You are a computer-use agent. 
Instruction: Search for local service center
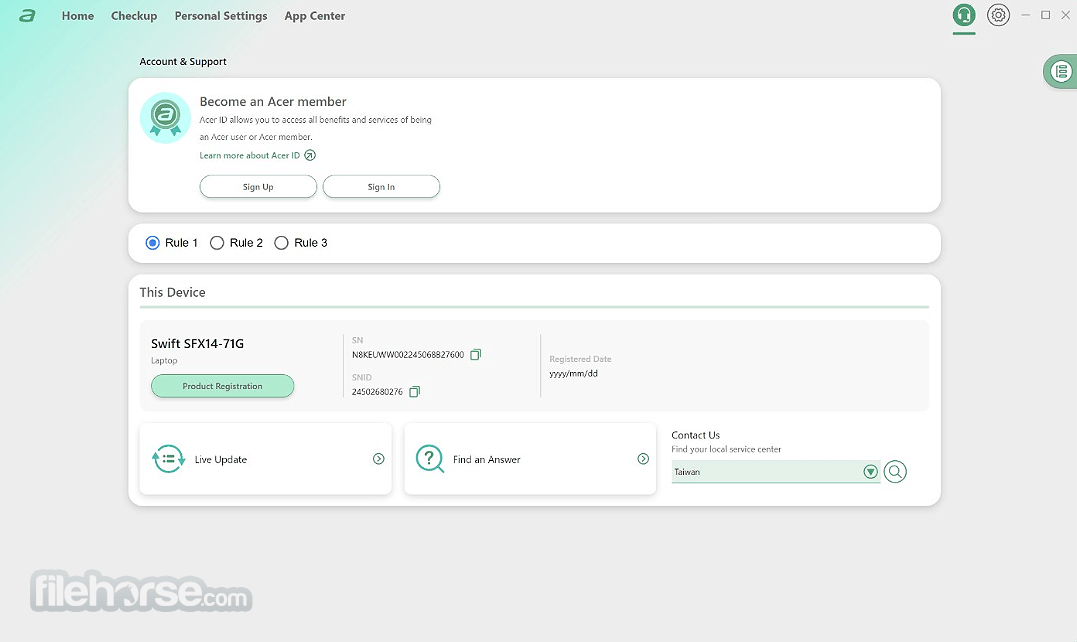895,472
